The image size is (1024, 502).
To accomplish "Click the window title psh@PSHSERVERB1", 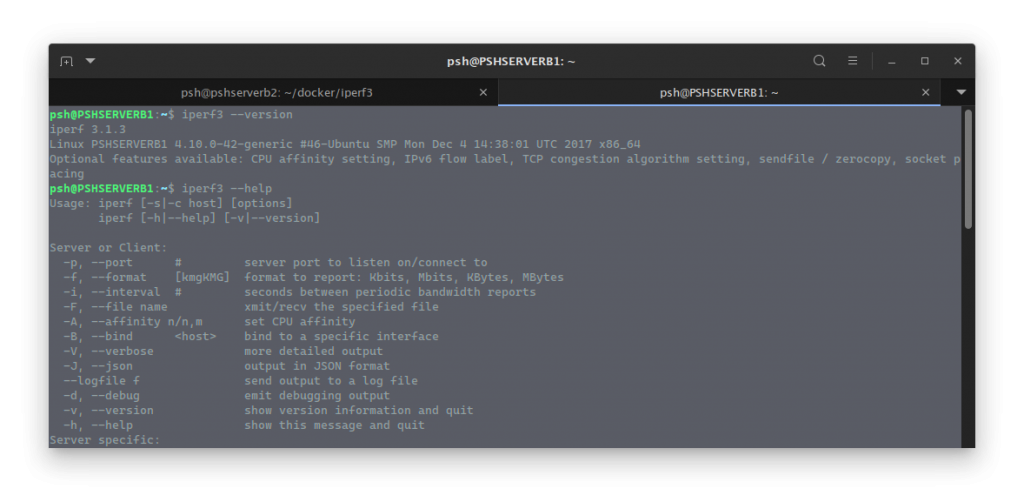I will [x=511, y=61].
